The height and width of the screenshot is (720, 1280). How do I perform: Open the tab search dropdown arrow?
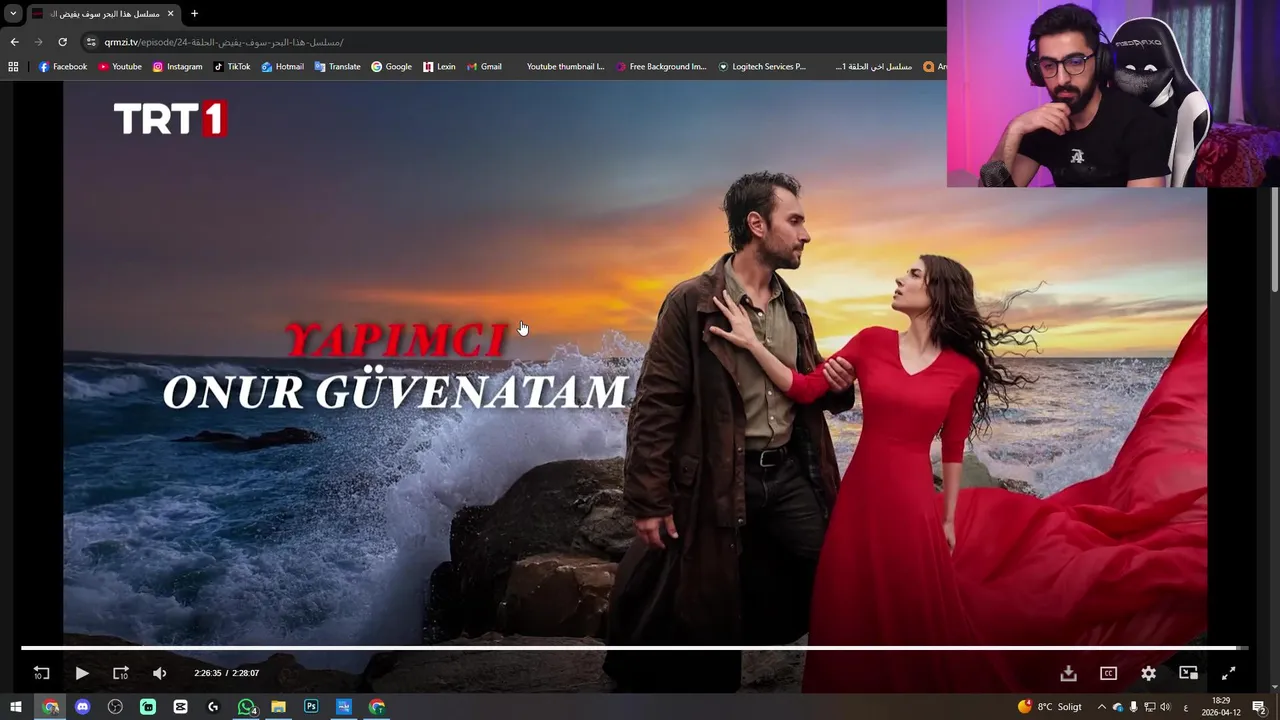[13, 13]
